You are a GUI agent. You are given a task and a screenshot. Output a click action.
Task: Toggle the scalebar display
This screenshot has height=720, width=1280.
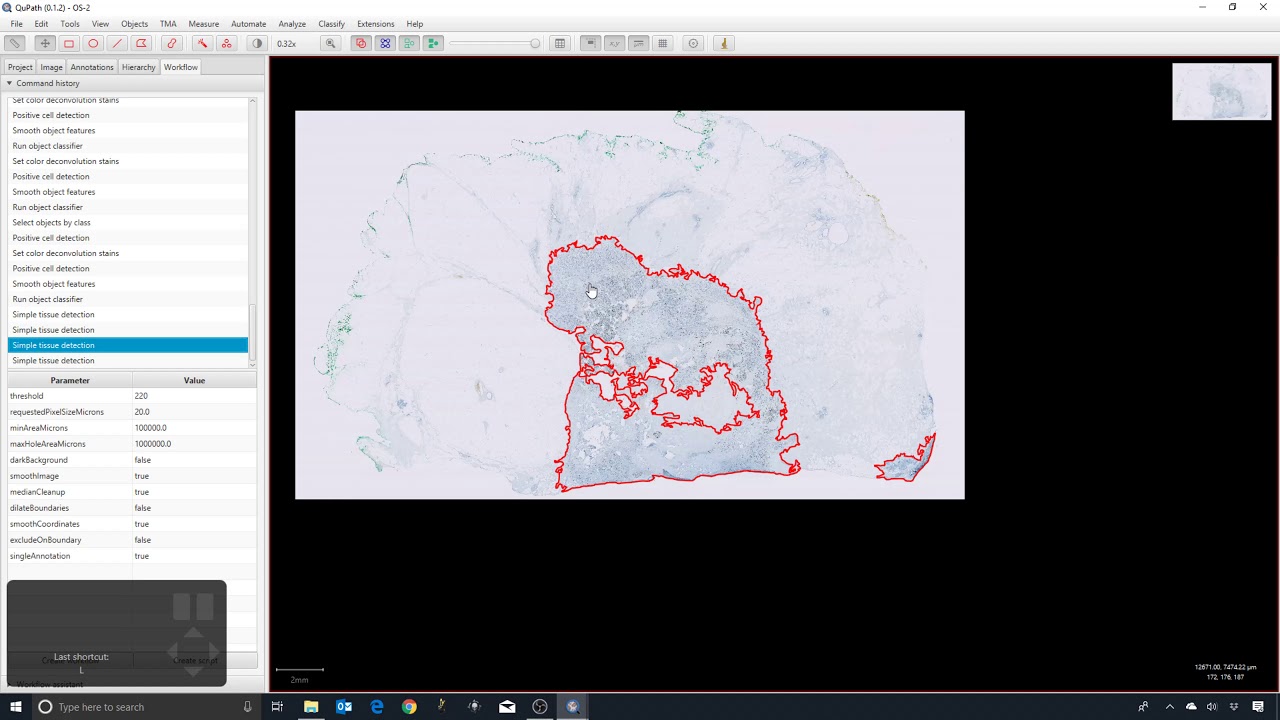click(638, 43)
